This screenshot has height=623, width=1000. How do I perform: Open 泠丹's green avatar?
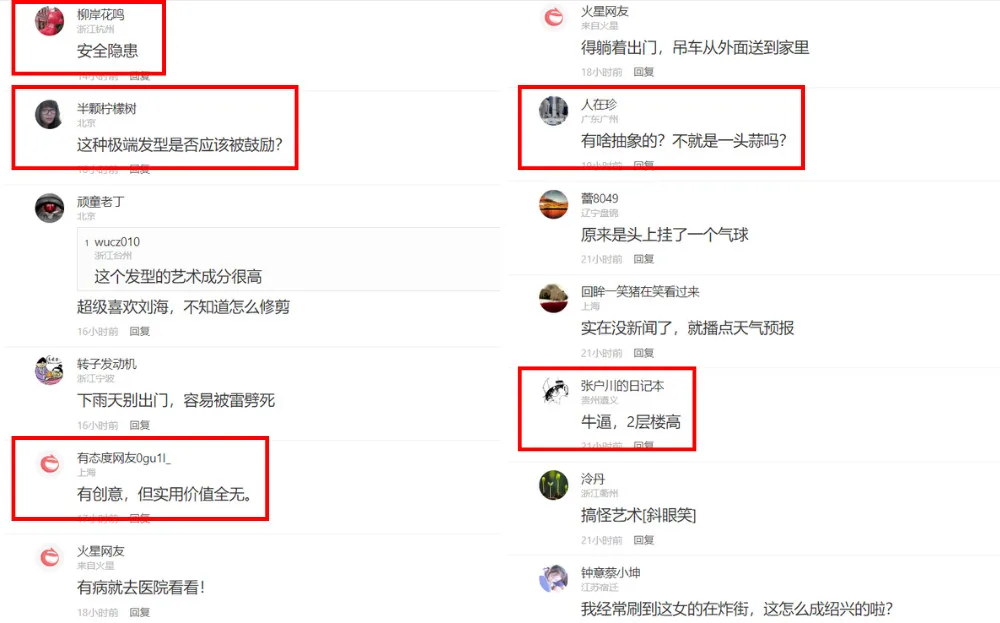(x=554, y=485)
